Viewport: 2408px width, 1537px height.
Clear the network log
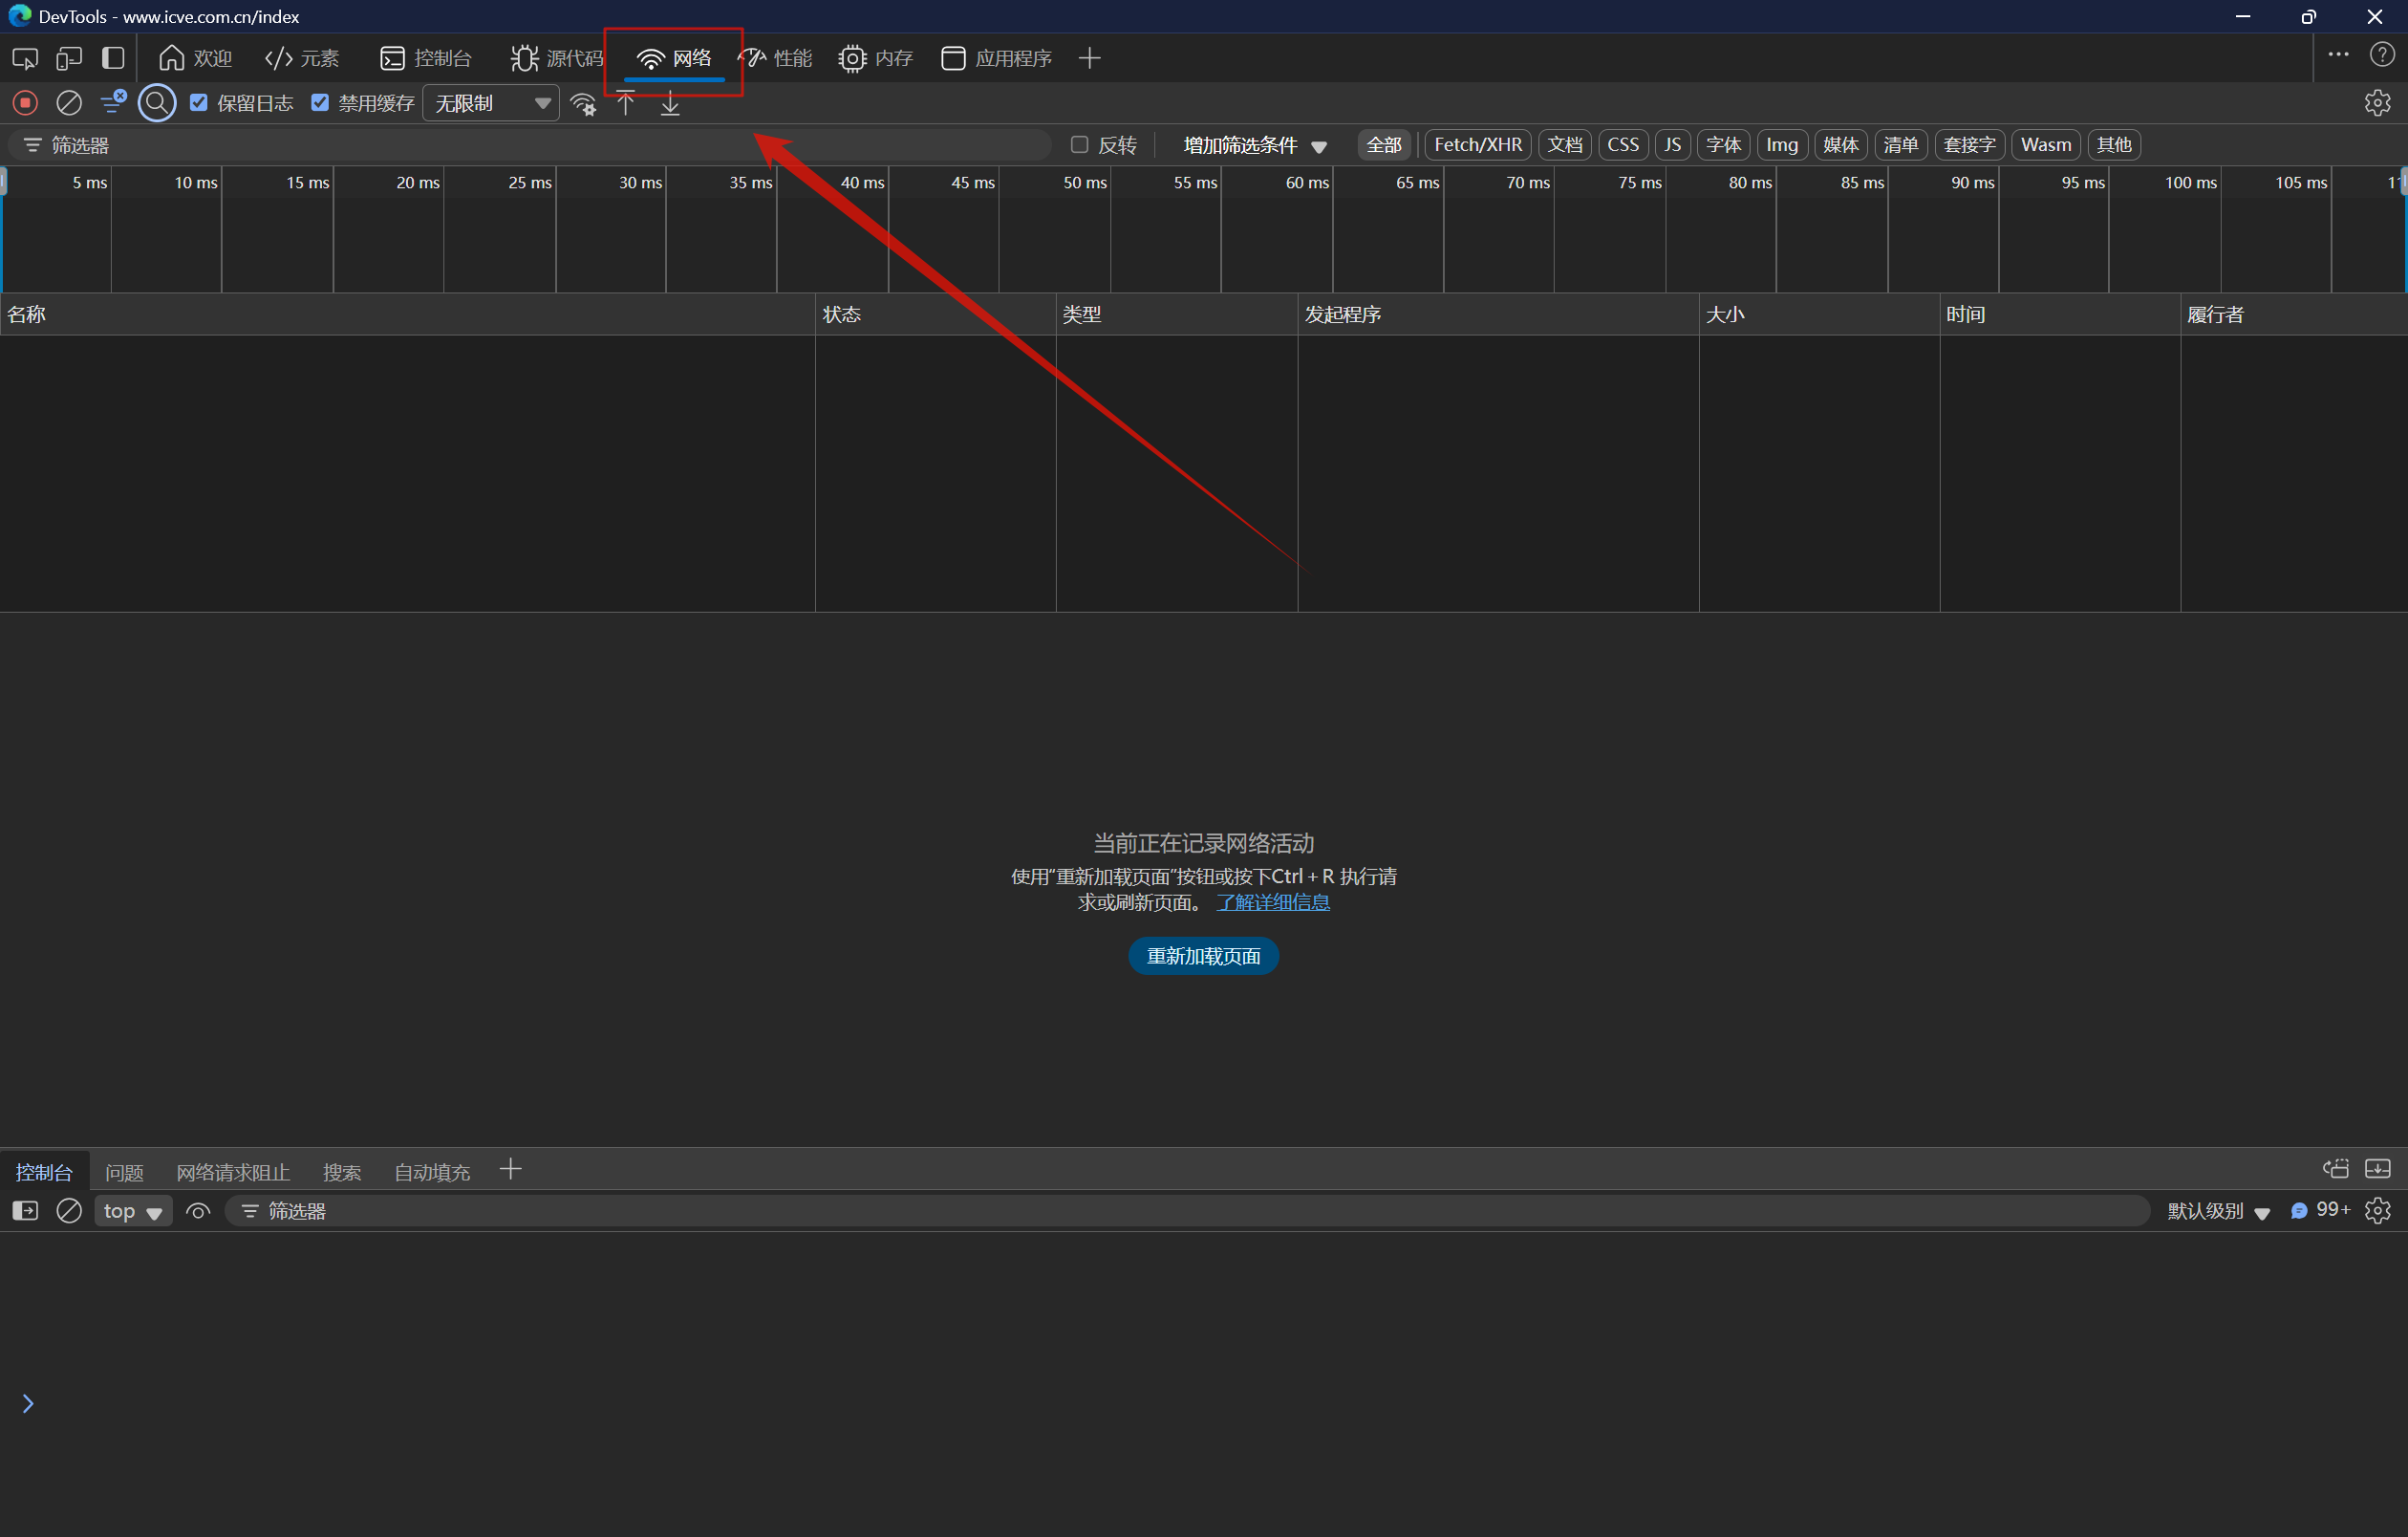point(69,103)
